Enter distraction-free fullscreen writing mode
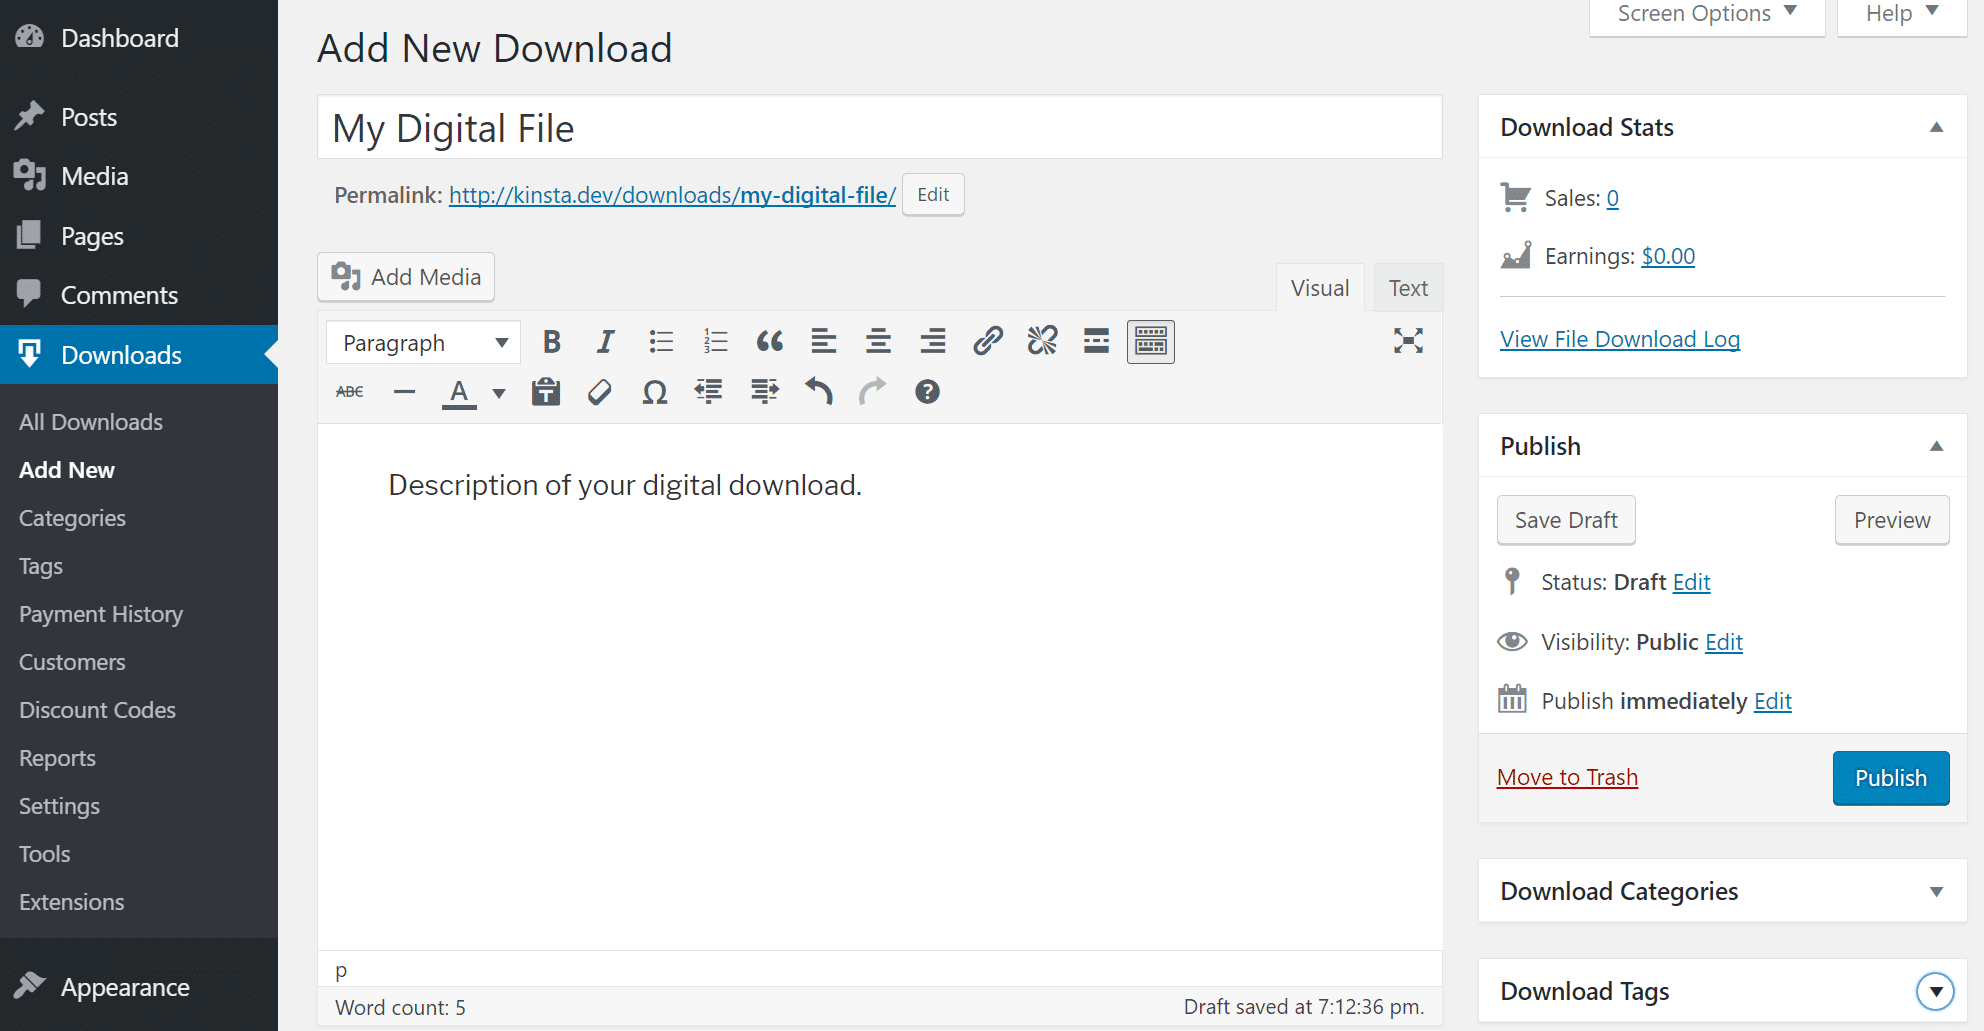This screenshot has width=1984, height=1031. tap(1408, 341)
